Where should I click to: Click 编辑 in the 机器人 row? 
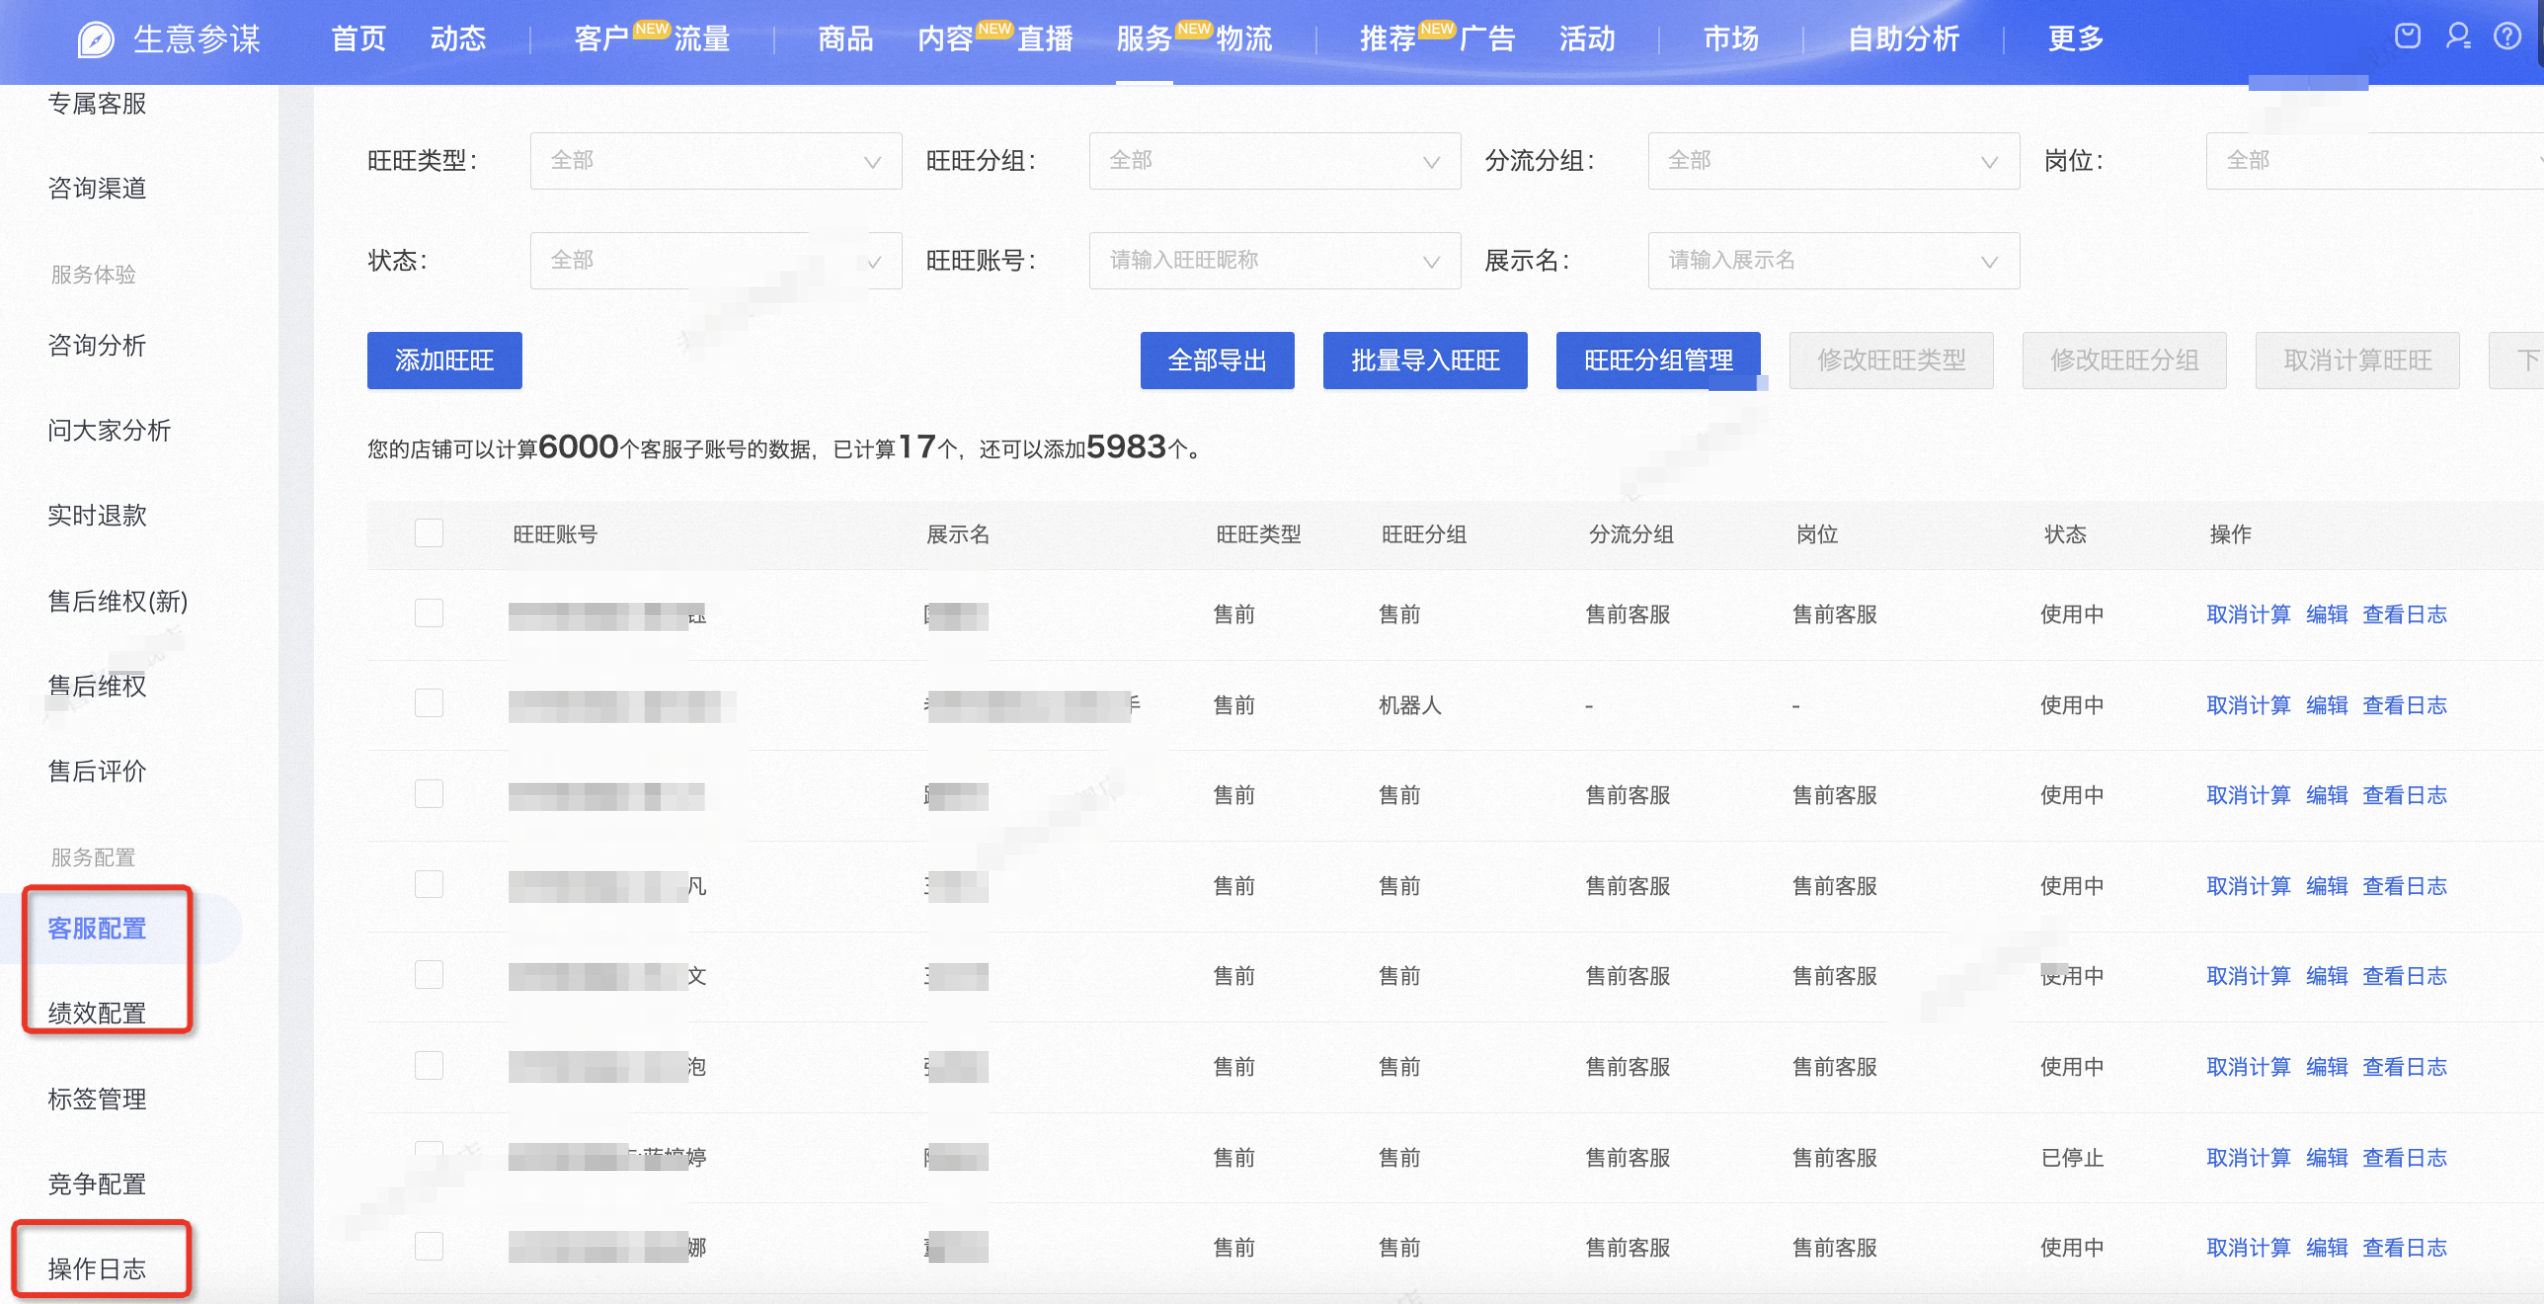click(x=2326, y=705)
